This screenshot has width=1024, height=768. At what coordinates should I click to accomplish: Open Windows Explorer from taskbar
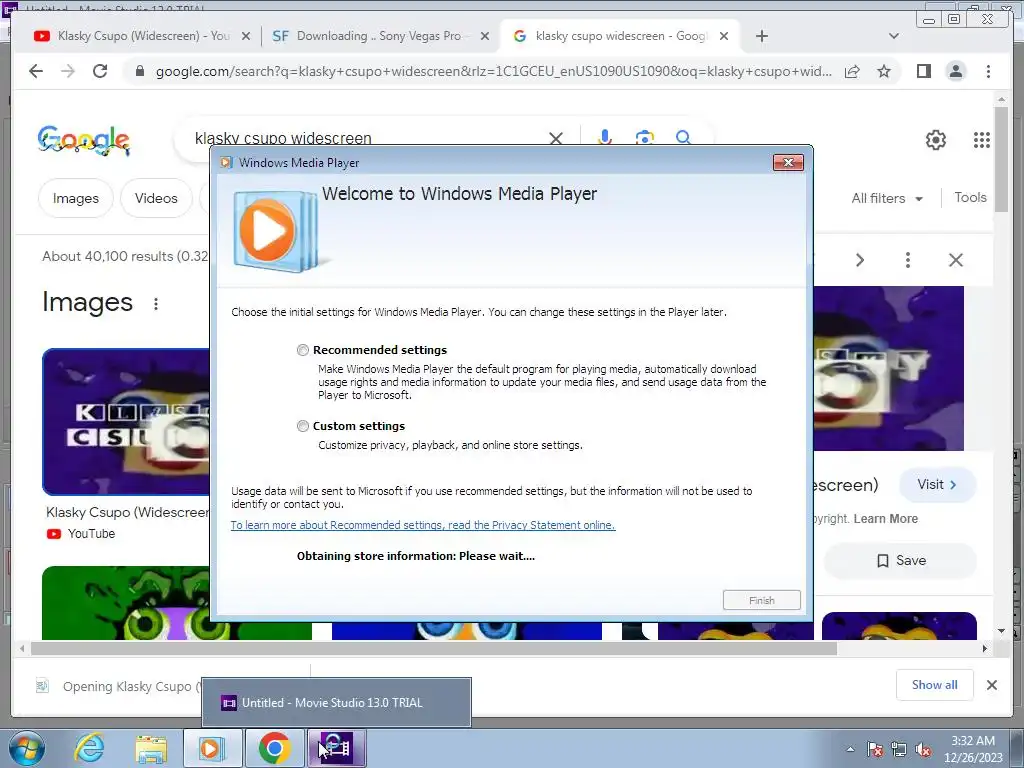[x=151, y=748]
